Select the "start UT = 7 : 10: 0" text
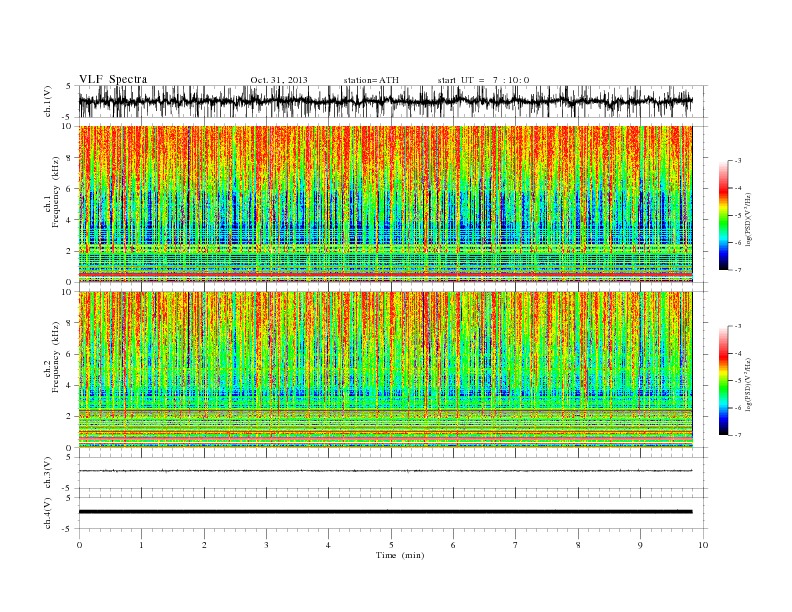Screen dimensions: 792x612 click(x=483, y=80)
